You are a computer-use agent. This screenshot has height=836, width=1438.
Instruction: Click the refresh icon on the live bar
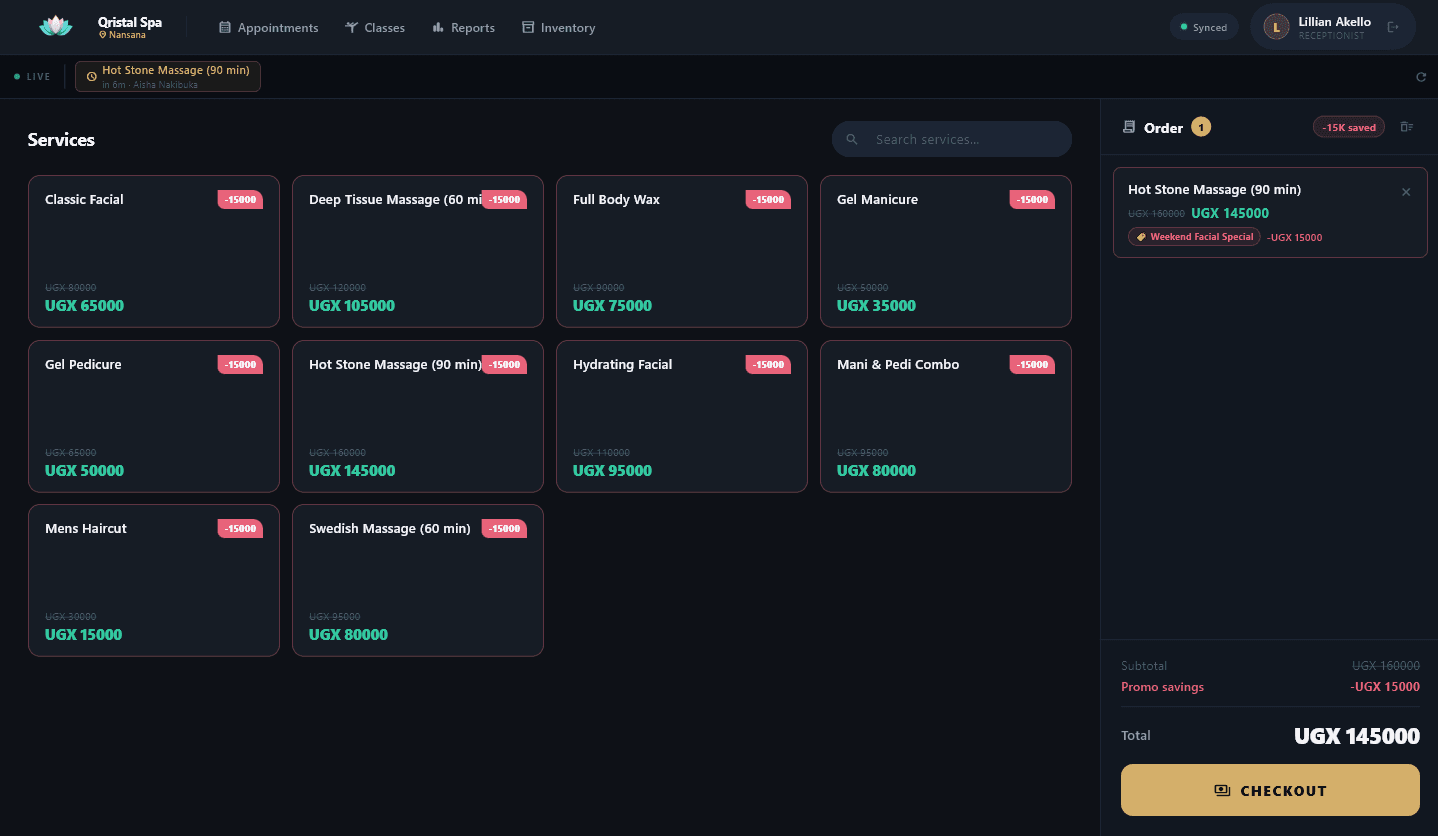tap(1421, 77)
